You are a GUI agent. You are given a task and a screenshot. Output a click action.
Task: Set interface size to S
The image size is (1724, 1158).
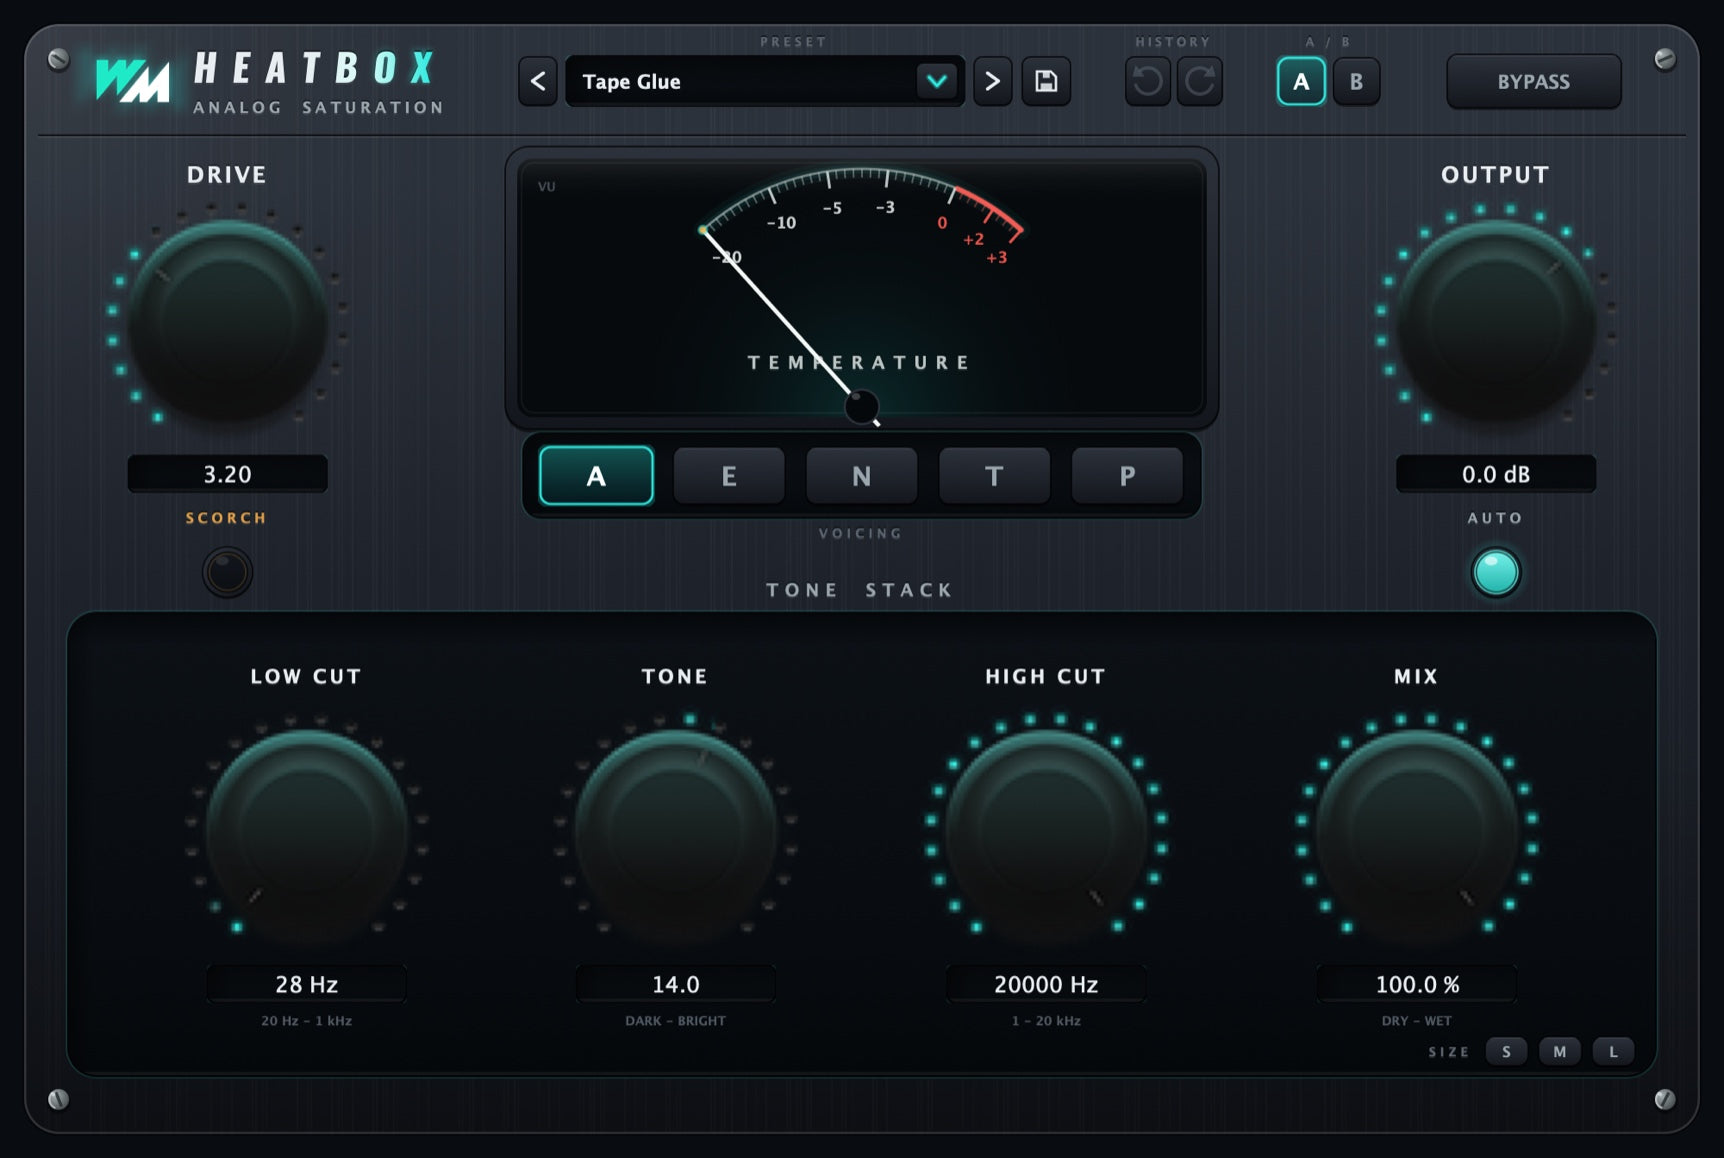pos(1506,1052)
